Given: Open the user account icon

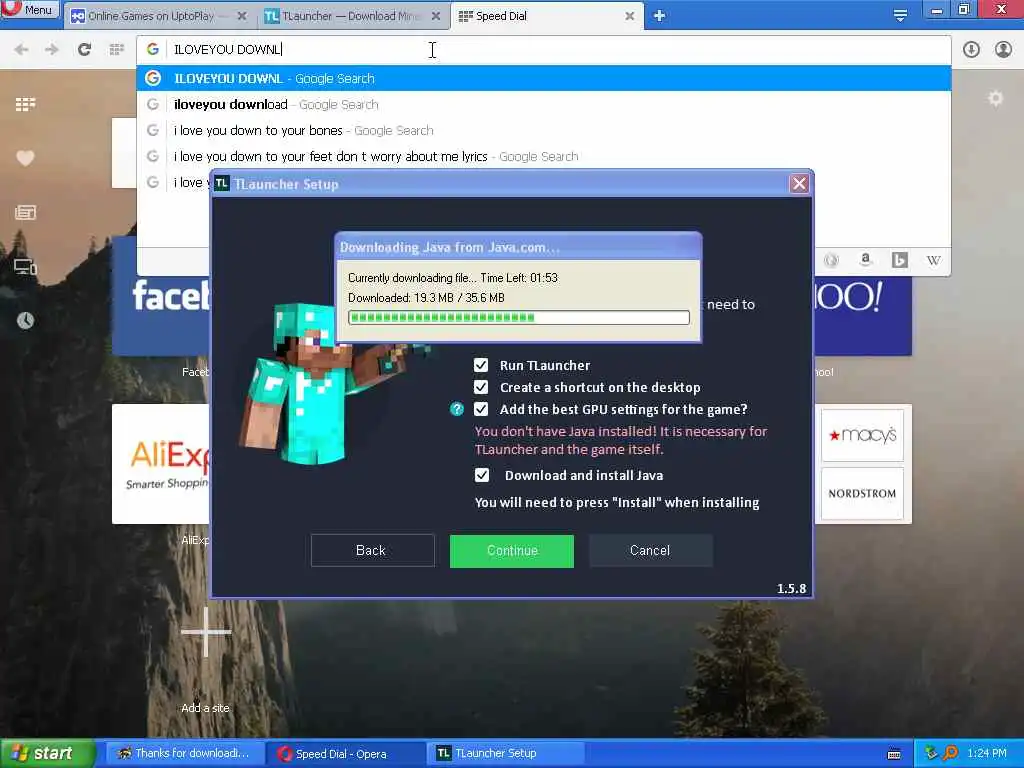Looking at the screenshot, I should (1003, 50).
